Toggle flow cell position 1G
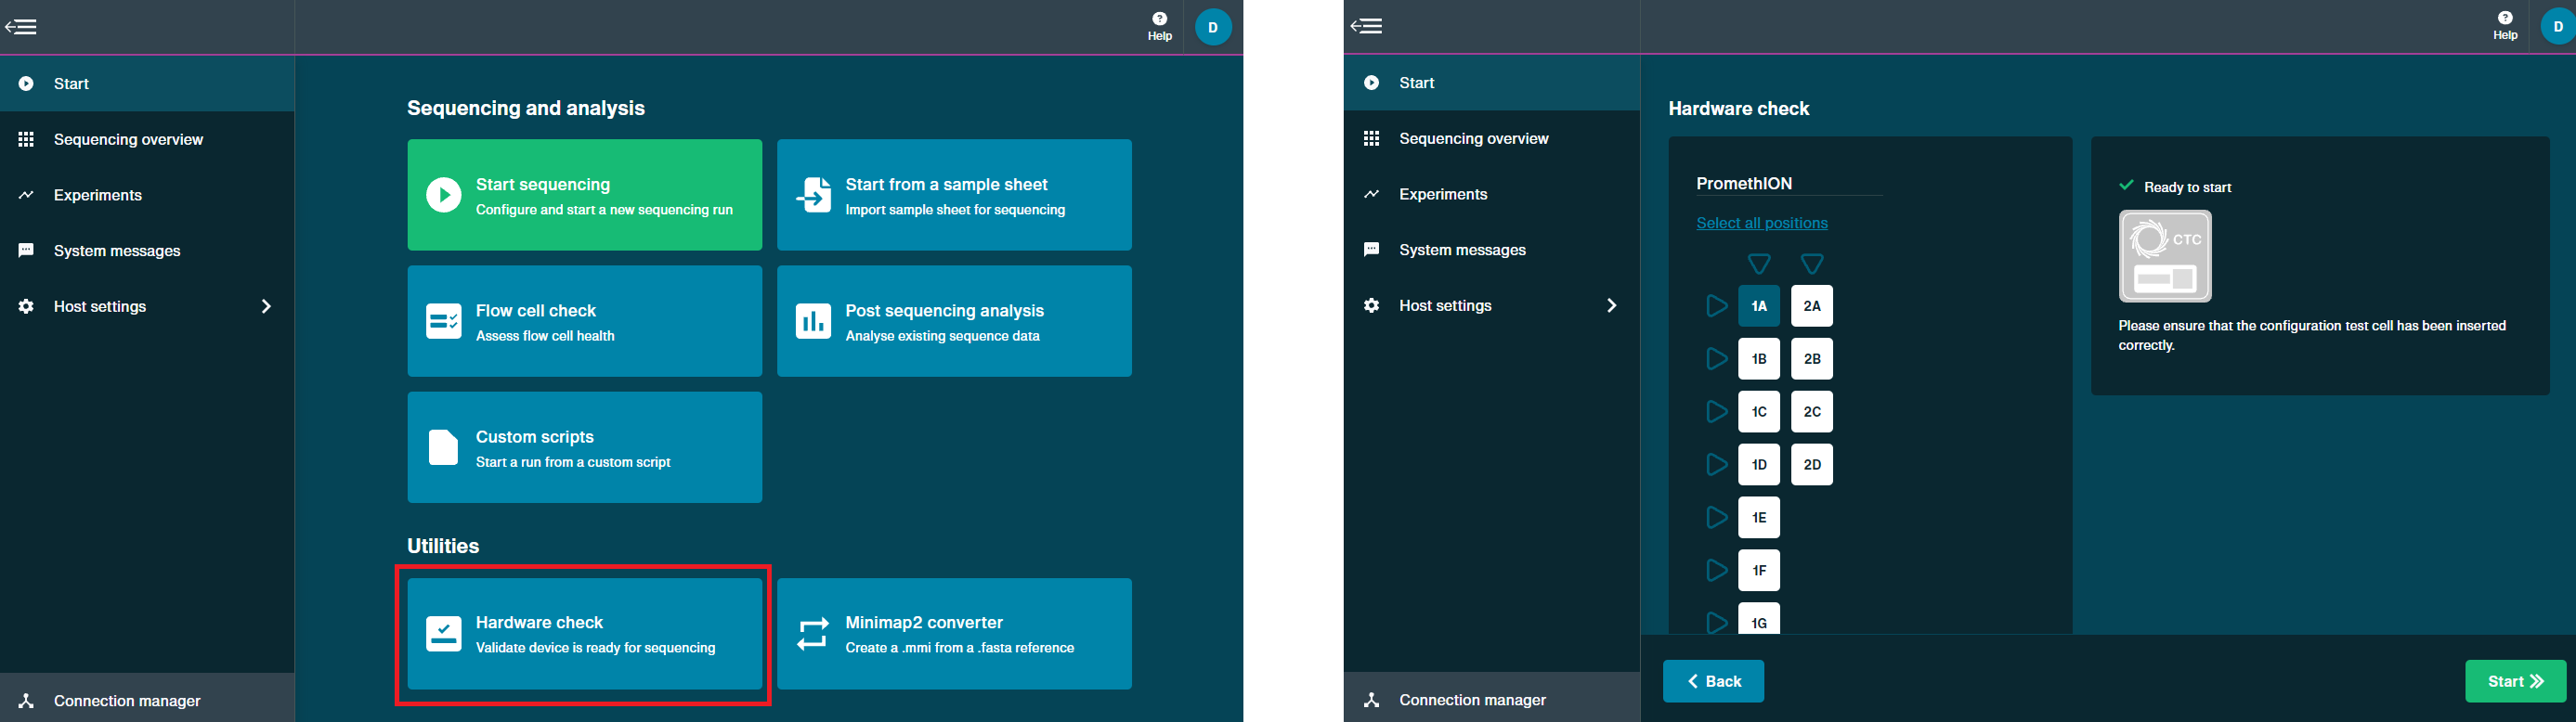 pyautogui.click(x=1759, y=619)
